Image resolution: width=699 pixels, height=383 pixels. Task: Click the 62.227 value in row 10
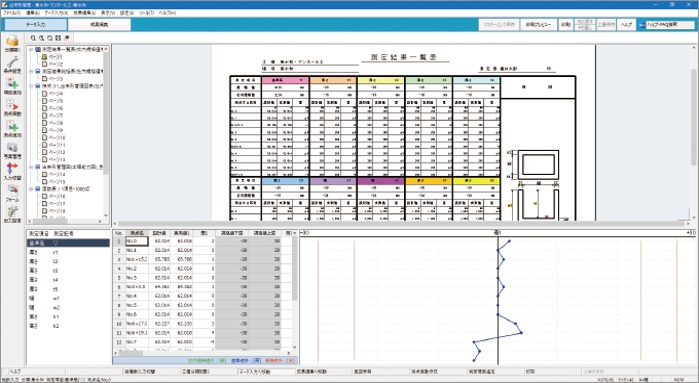pos(159,324)
